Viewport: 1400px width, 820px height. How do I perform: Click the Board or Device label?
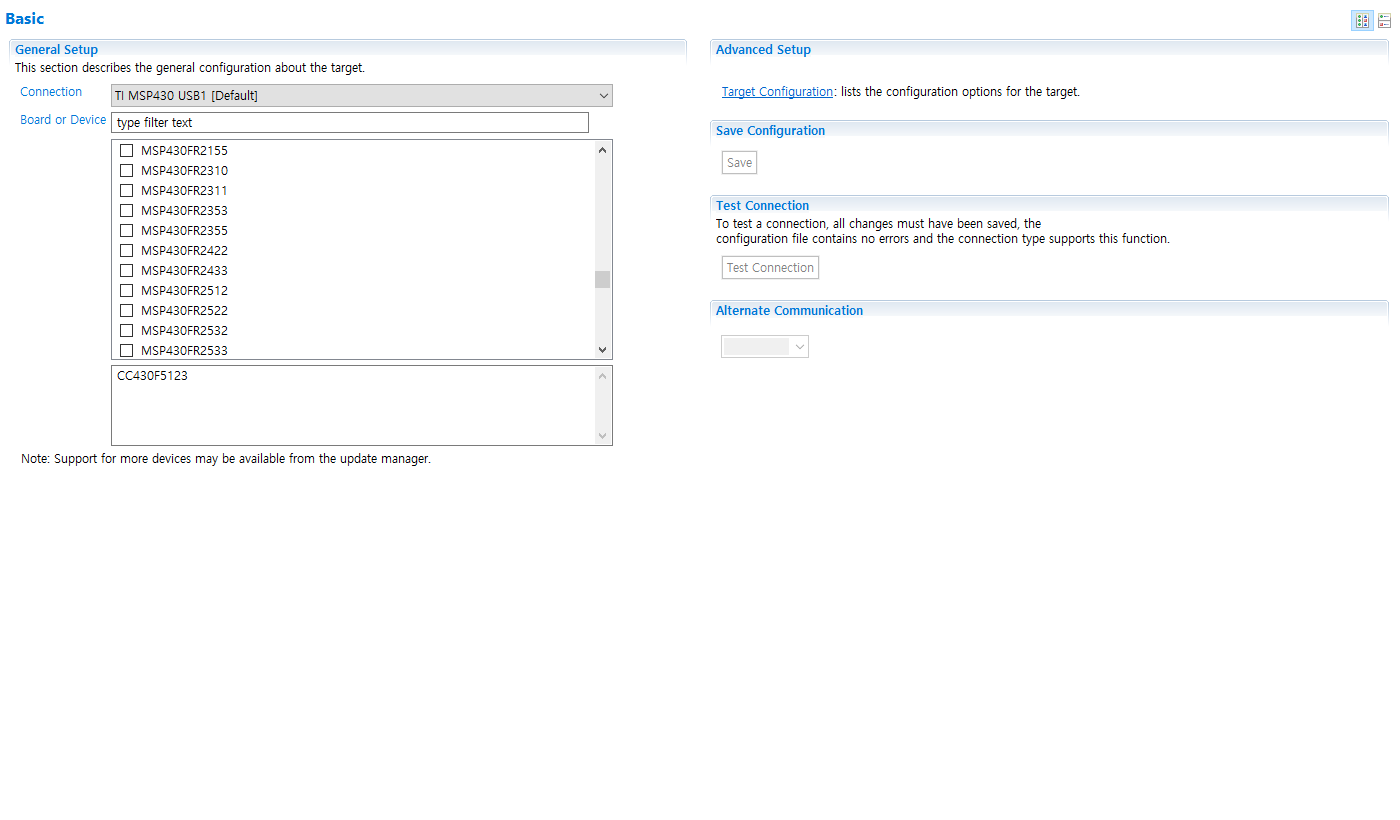63,120
